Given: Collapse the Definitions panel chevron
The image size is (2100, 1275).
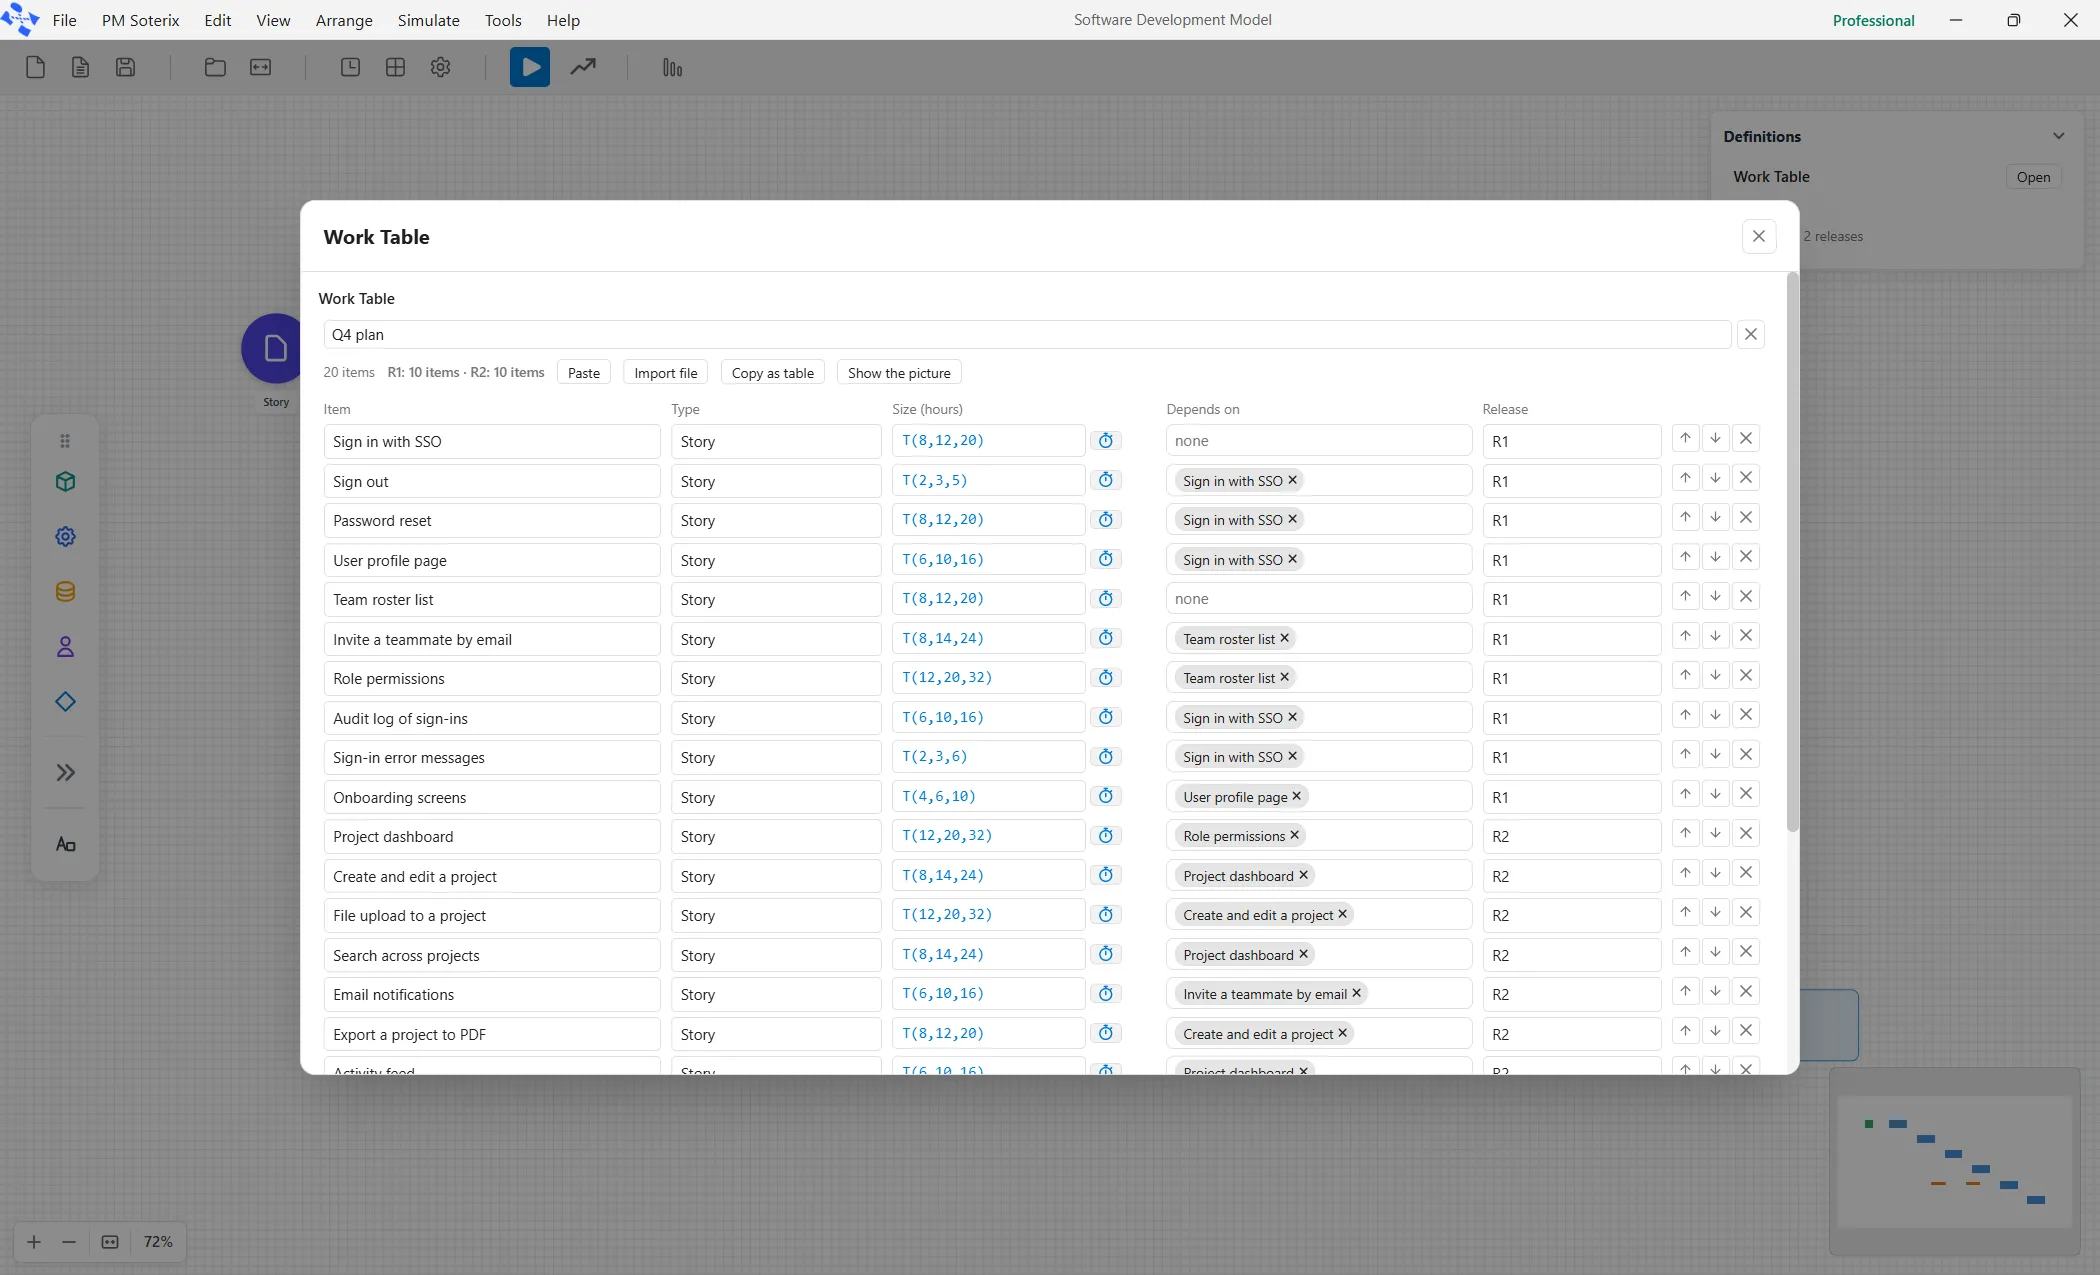Looking at the screenshot, I should [x=2059, y=136].
